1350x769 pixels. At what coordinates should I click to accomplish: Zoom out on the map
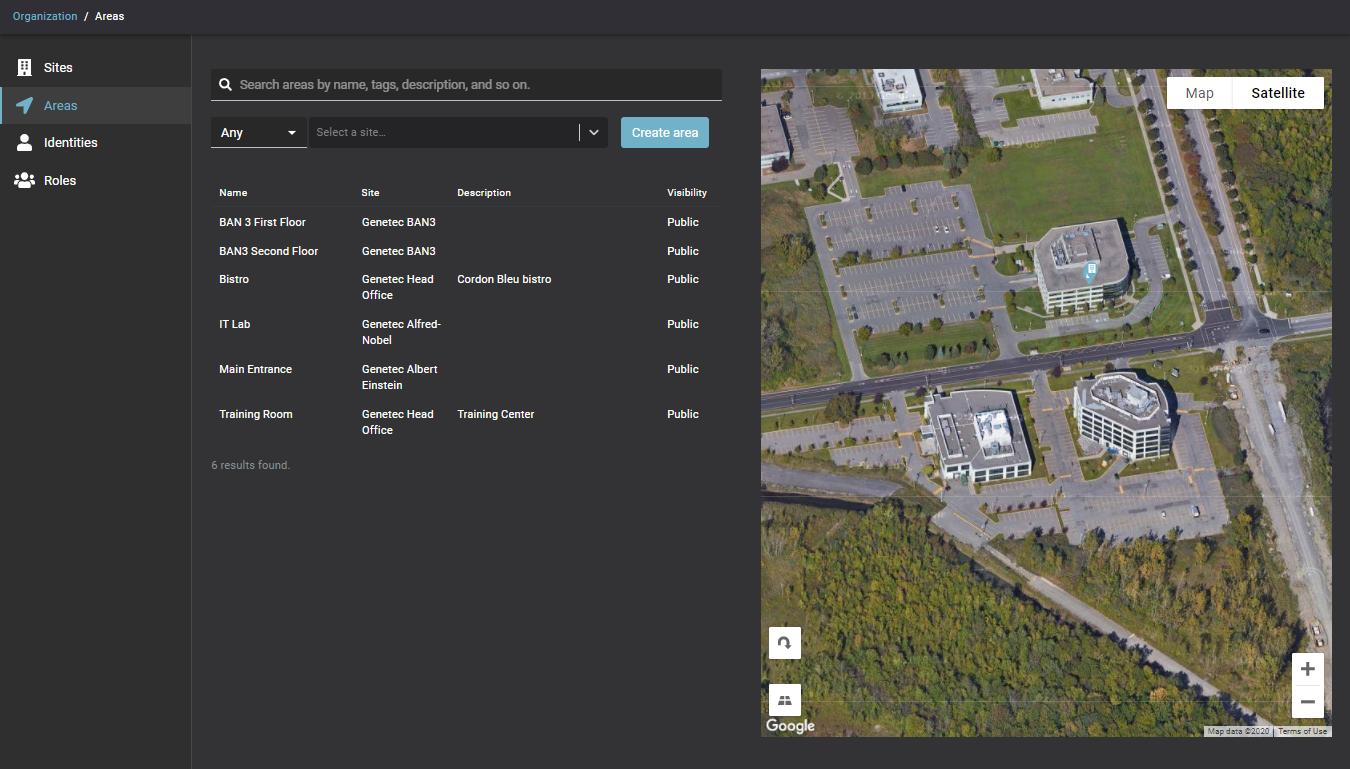pyautogui.click(x=1307, y=702)
